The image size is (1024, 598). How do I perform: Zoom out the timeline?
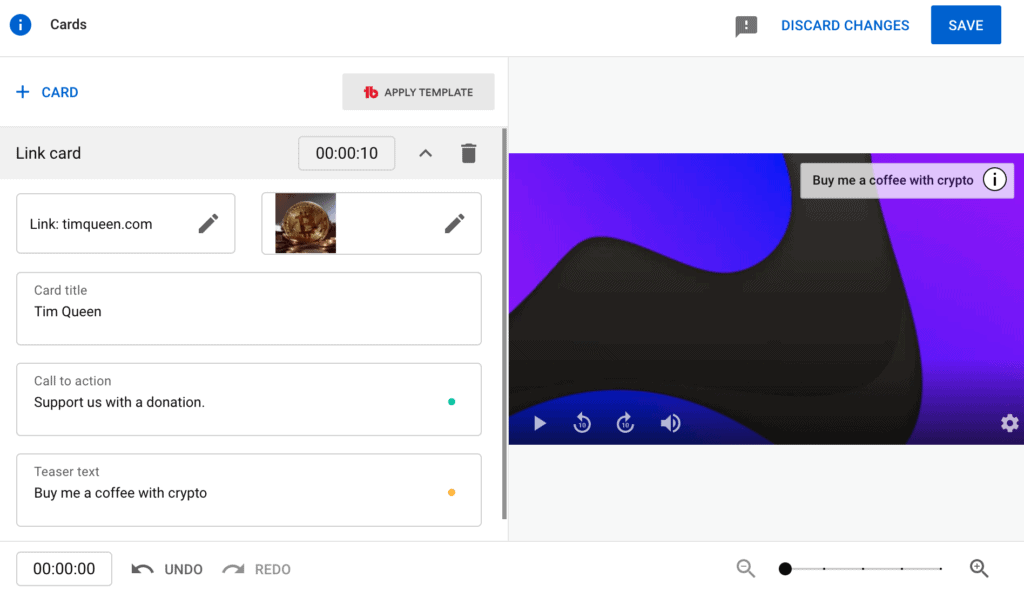746,569
